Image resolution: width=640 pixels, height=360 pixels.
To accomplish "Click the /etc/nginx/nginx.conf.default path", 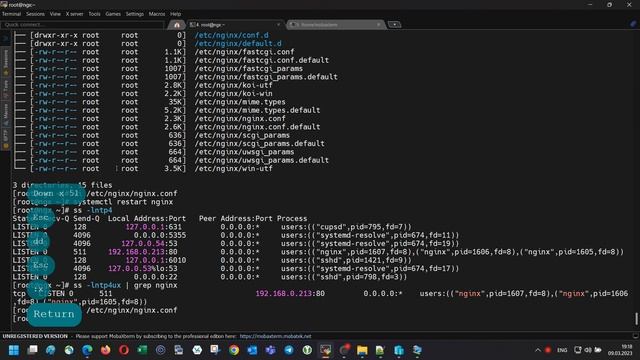I will coord(257,127).
